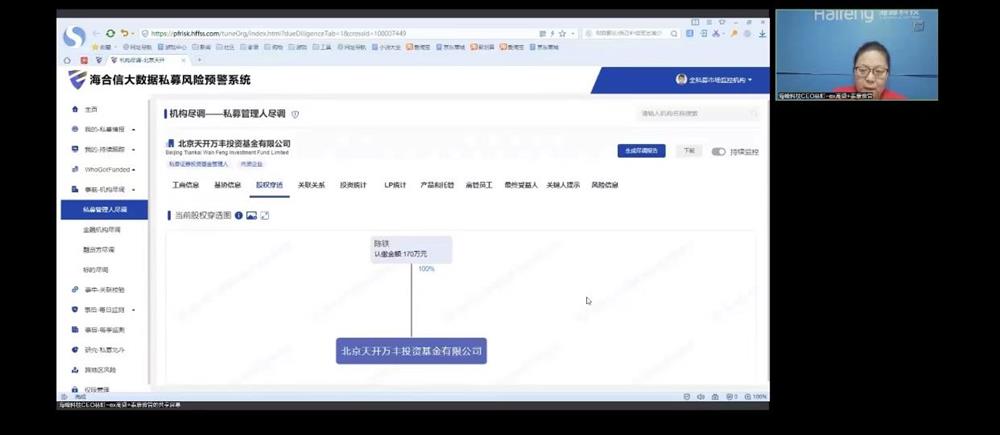Switch to the 关联关系 tab

click(x=311, y=185)
